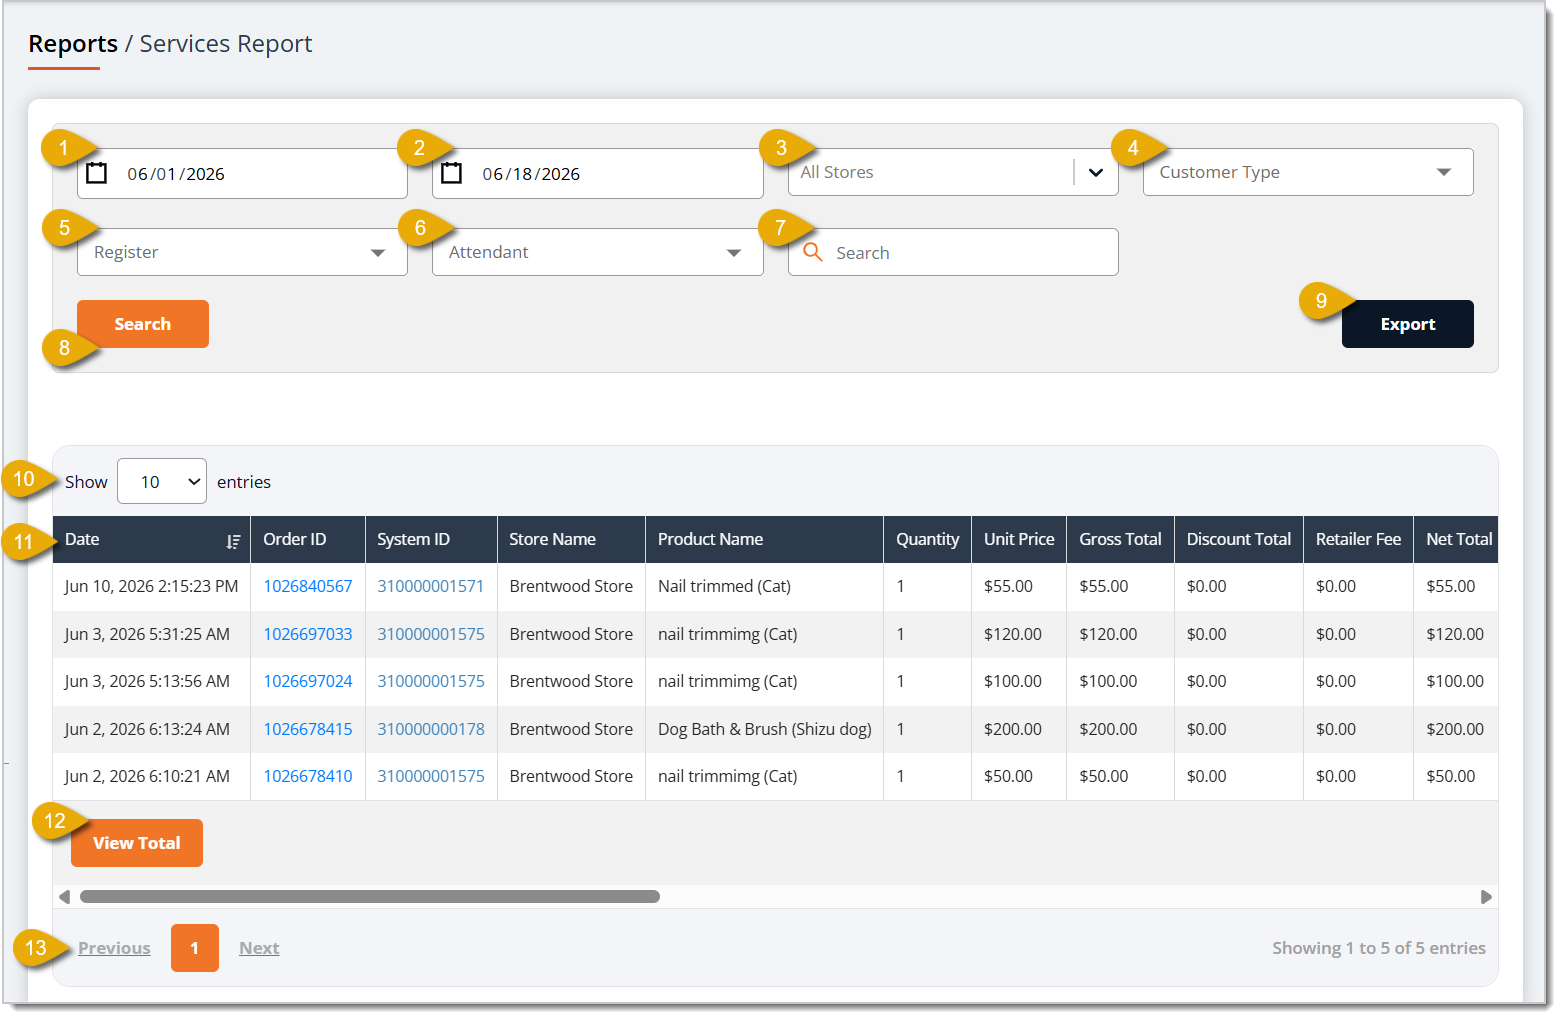The image size is (1561, 1019).
Task: Sort by Net Total column header
Action: click(1458, 539)
